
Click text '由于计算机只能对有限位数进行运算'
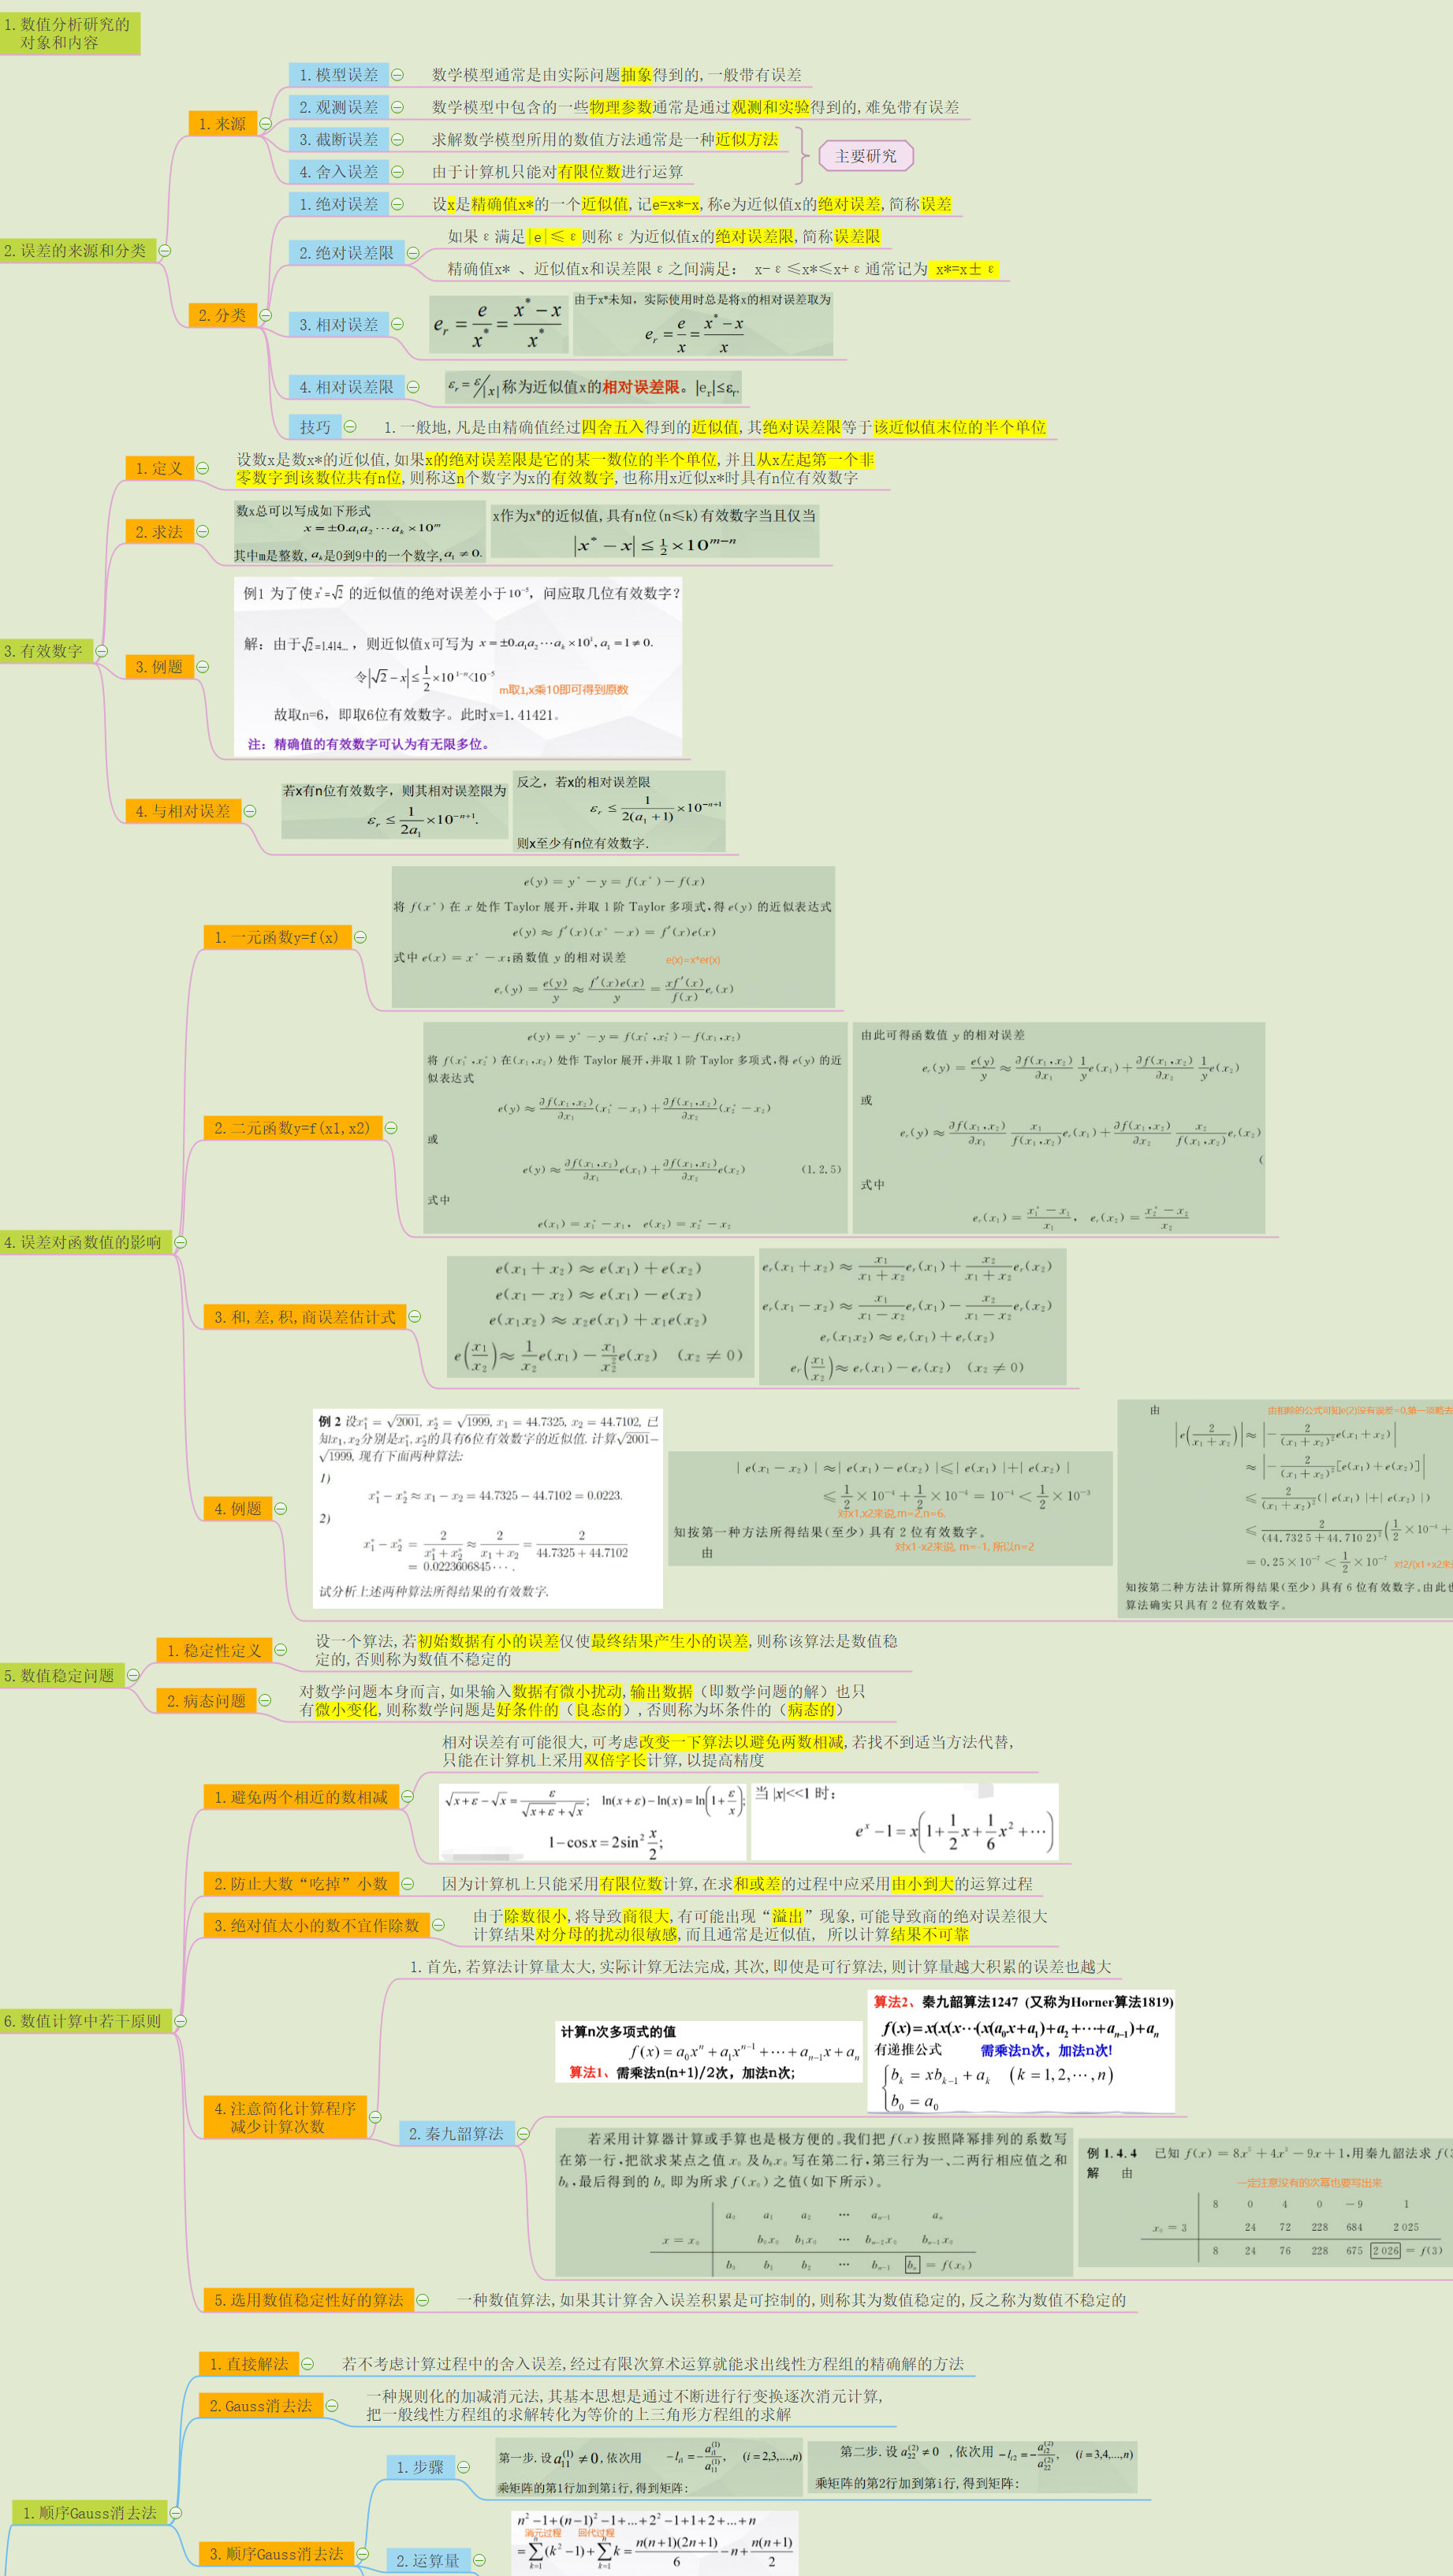pos(557,172)
